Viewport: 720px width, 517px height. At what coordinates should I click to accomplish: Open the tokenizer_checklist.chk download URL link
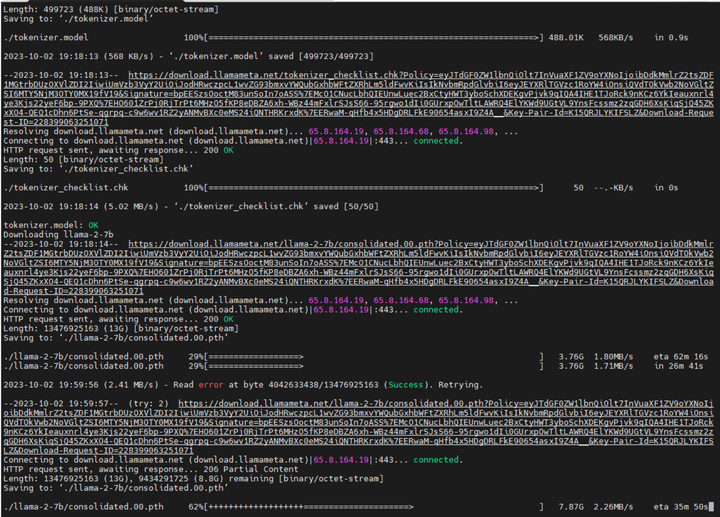pos(358,98)
